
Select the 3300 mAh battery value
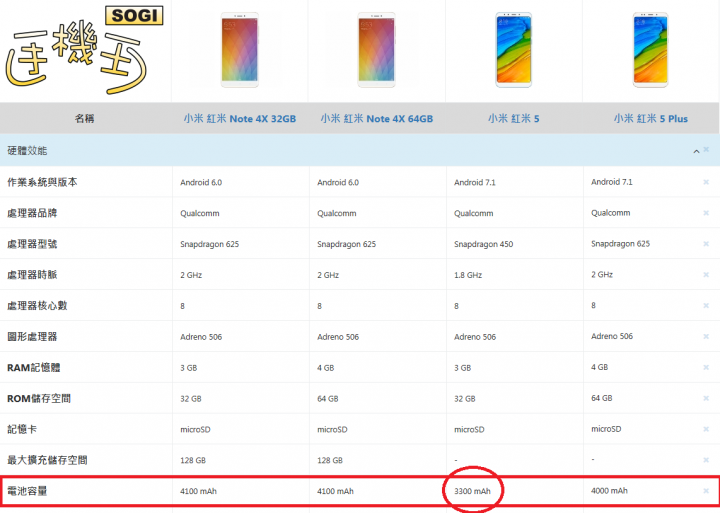[x=472, y=491]
